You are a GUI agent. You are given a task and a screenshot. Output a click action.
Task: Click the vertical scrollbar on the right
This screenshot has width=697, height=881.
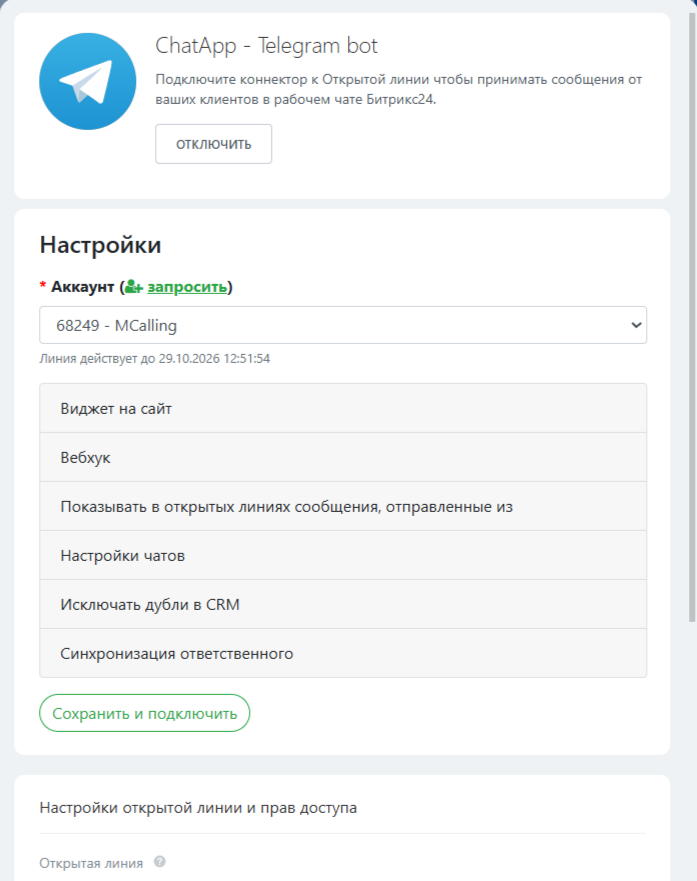pos(691,300)
